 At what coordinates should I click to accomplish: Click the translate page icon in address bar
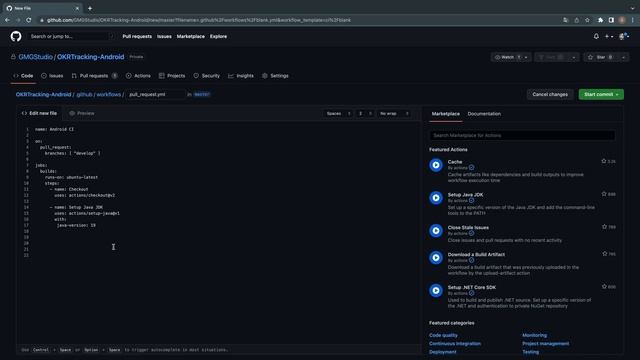point(565,20)
